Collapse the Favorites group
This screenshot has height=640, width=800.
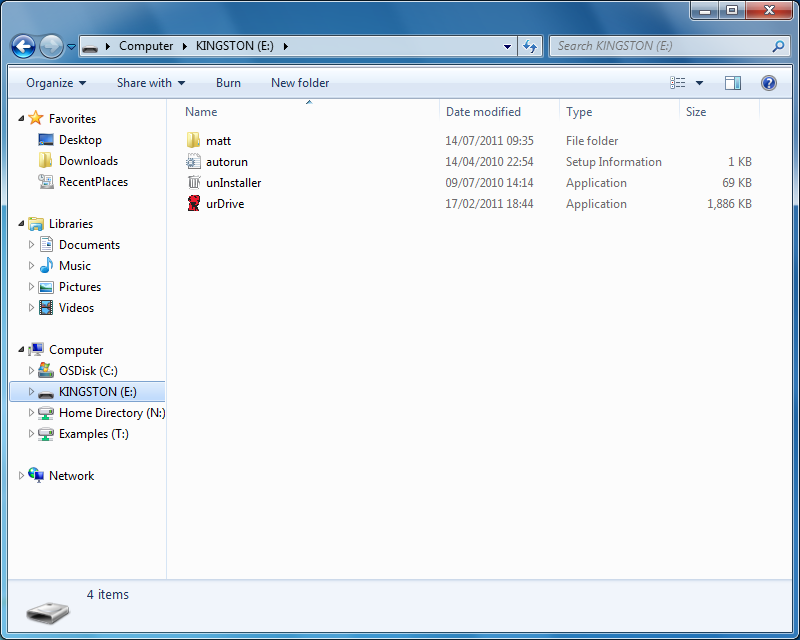21,118
